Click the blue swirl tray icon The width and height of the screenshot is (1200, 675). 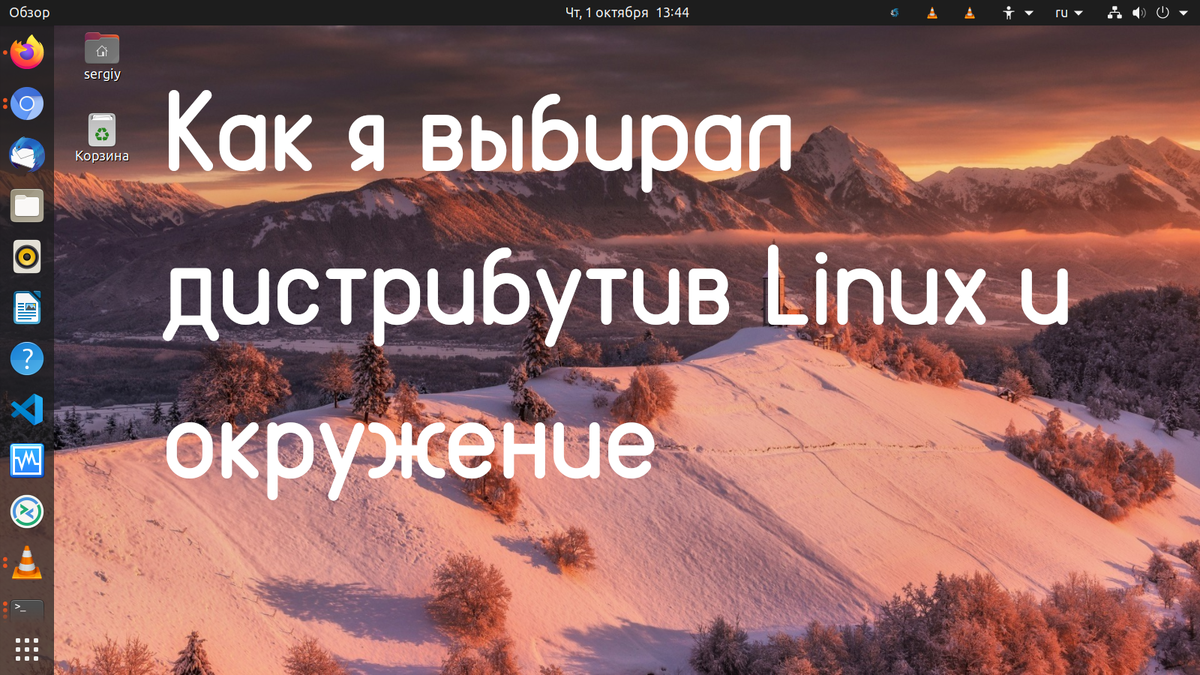[894, 13]
